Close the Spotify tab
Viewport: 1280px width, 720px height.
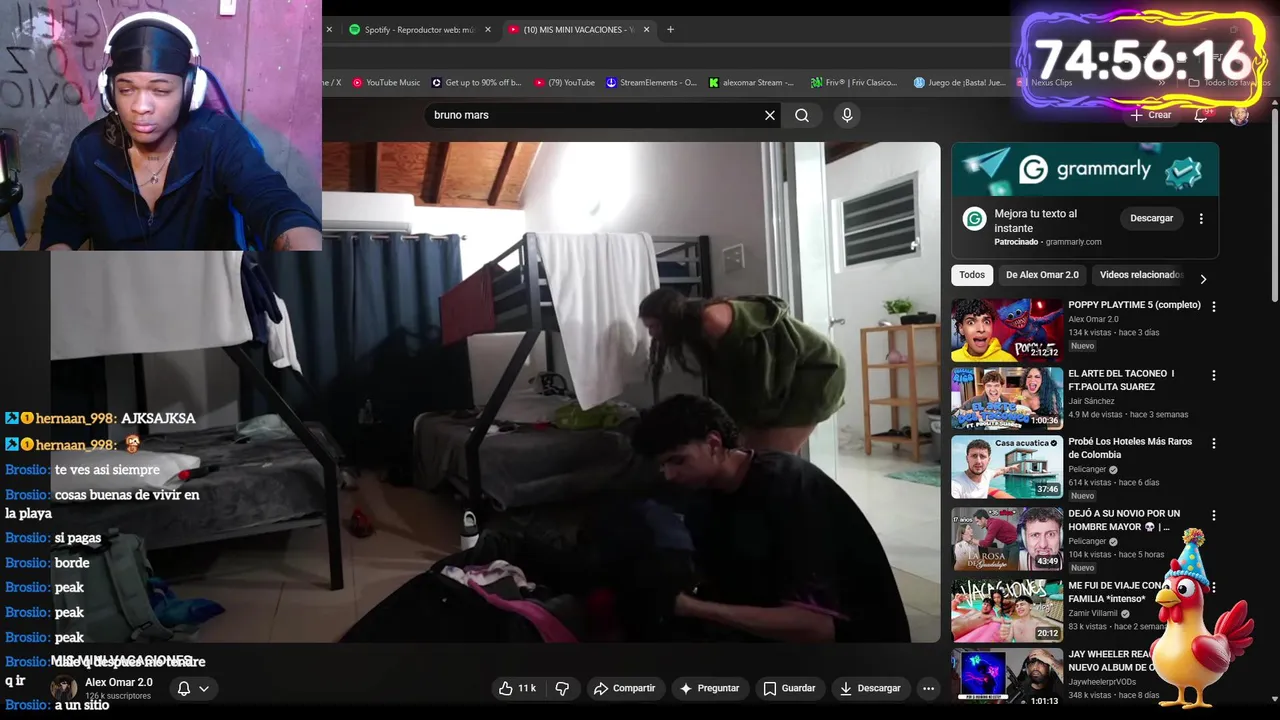tap(488, 30)
